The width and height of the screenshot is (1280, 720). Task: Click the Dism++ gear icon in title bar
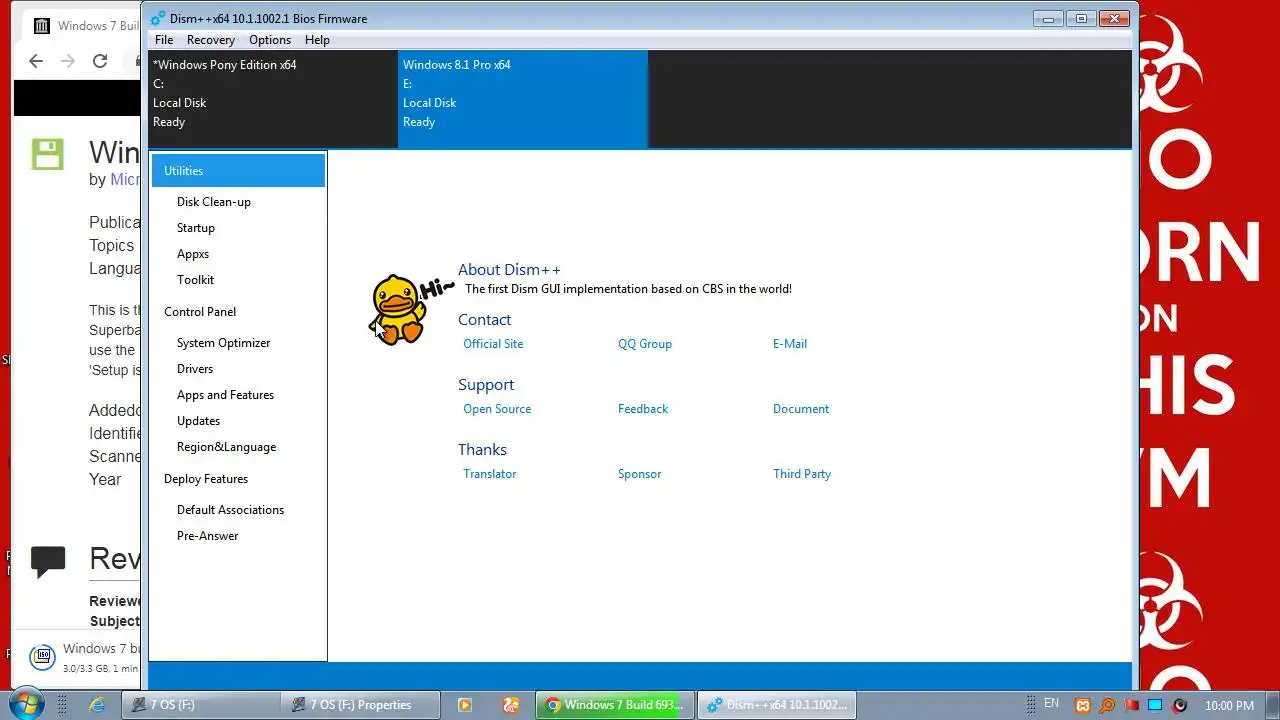(x=158, y=18)
